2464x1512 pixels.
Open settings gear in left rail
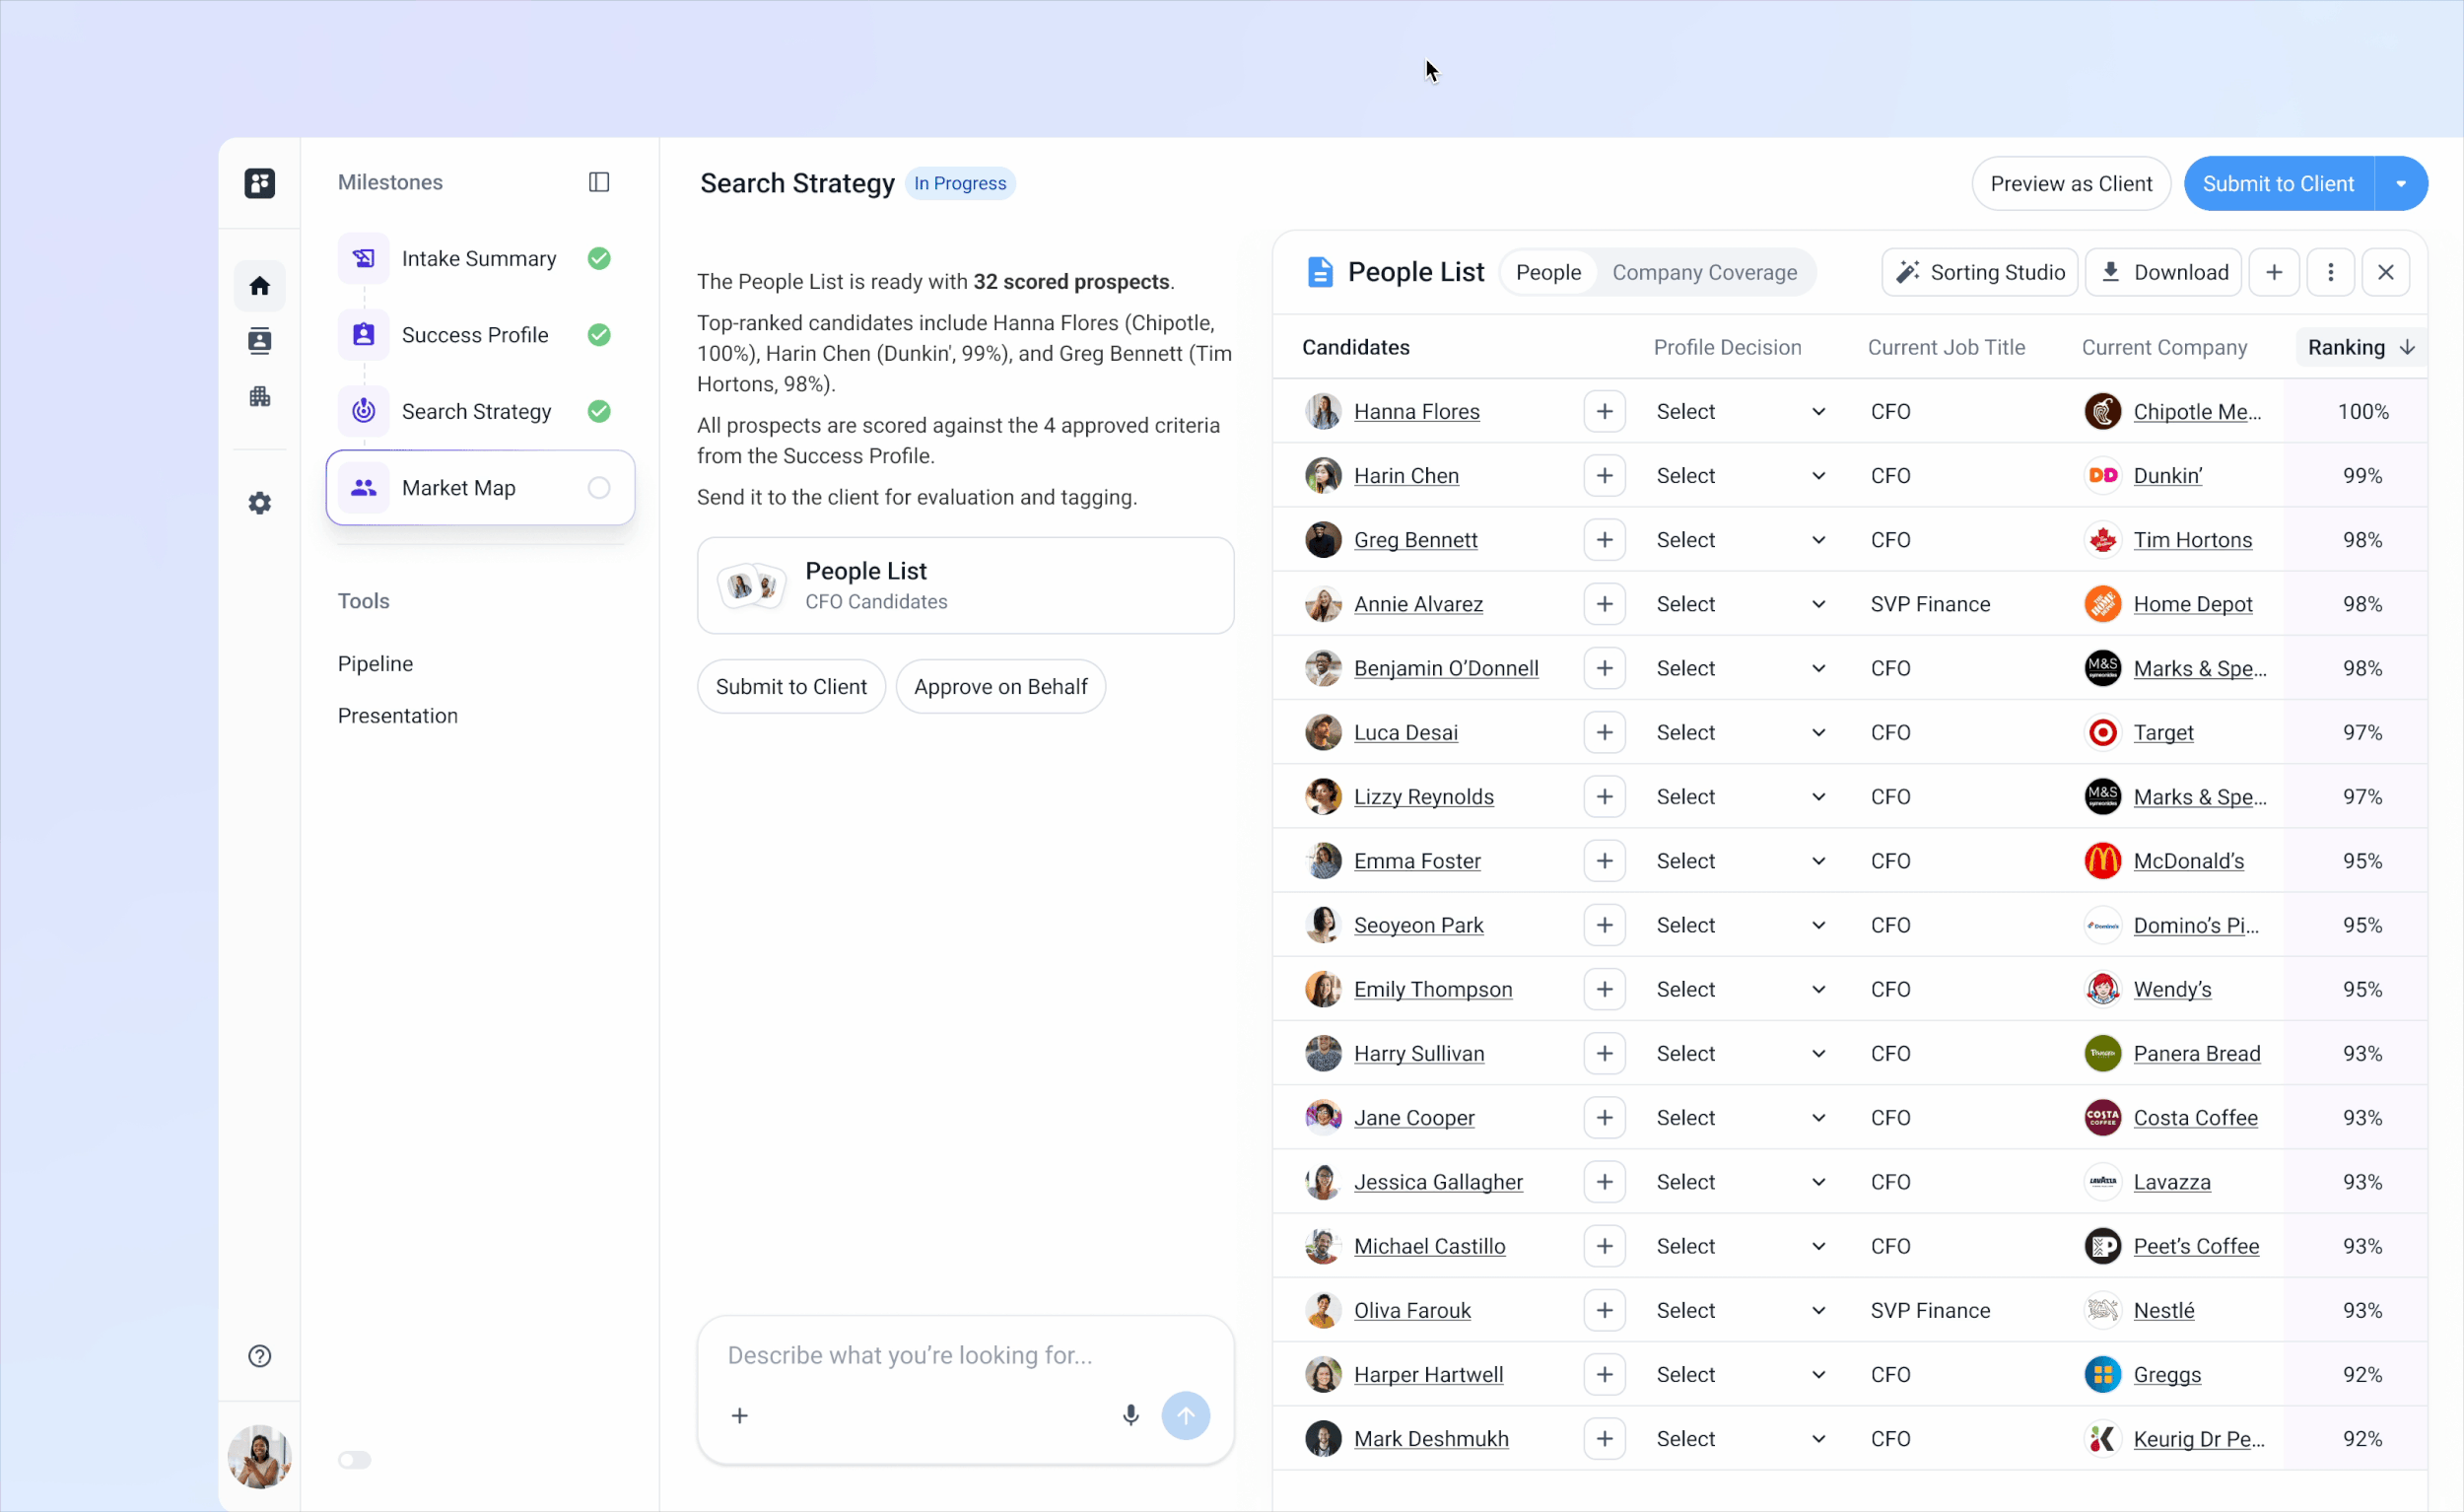[x=259, y=503]
